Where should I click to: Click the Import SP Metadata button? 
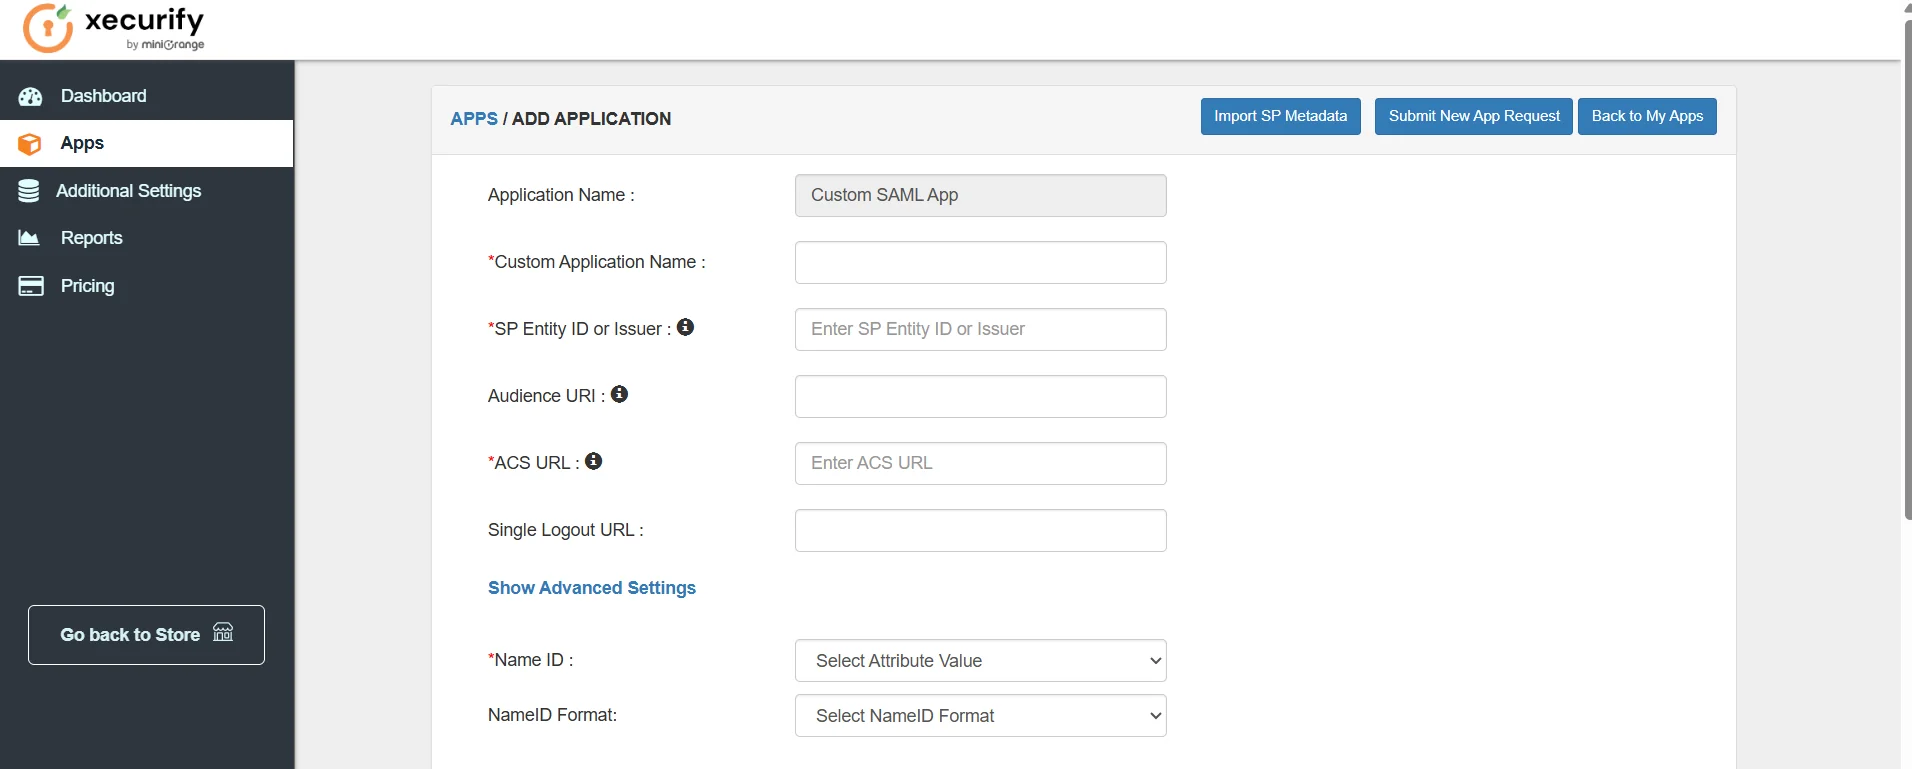point(1280,116)
